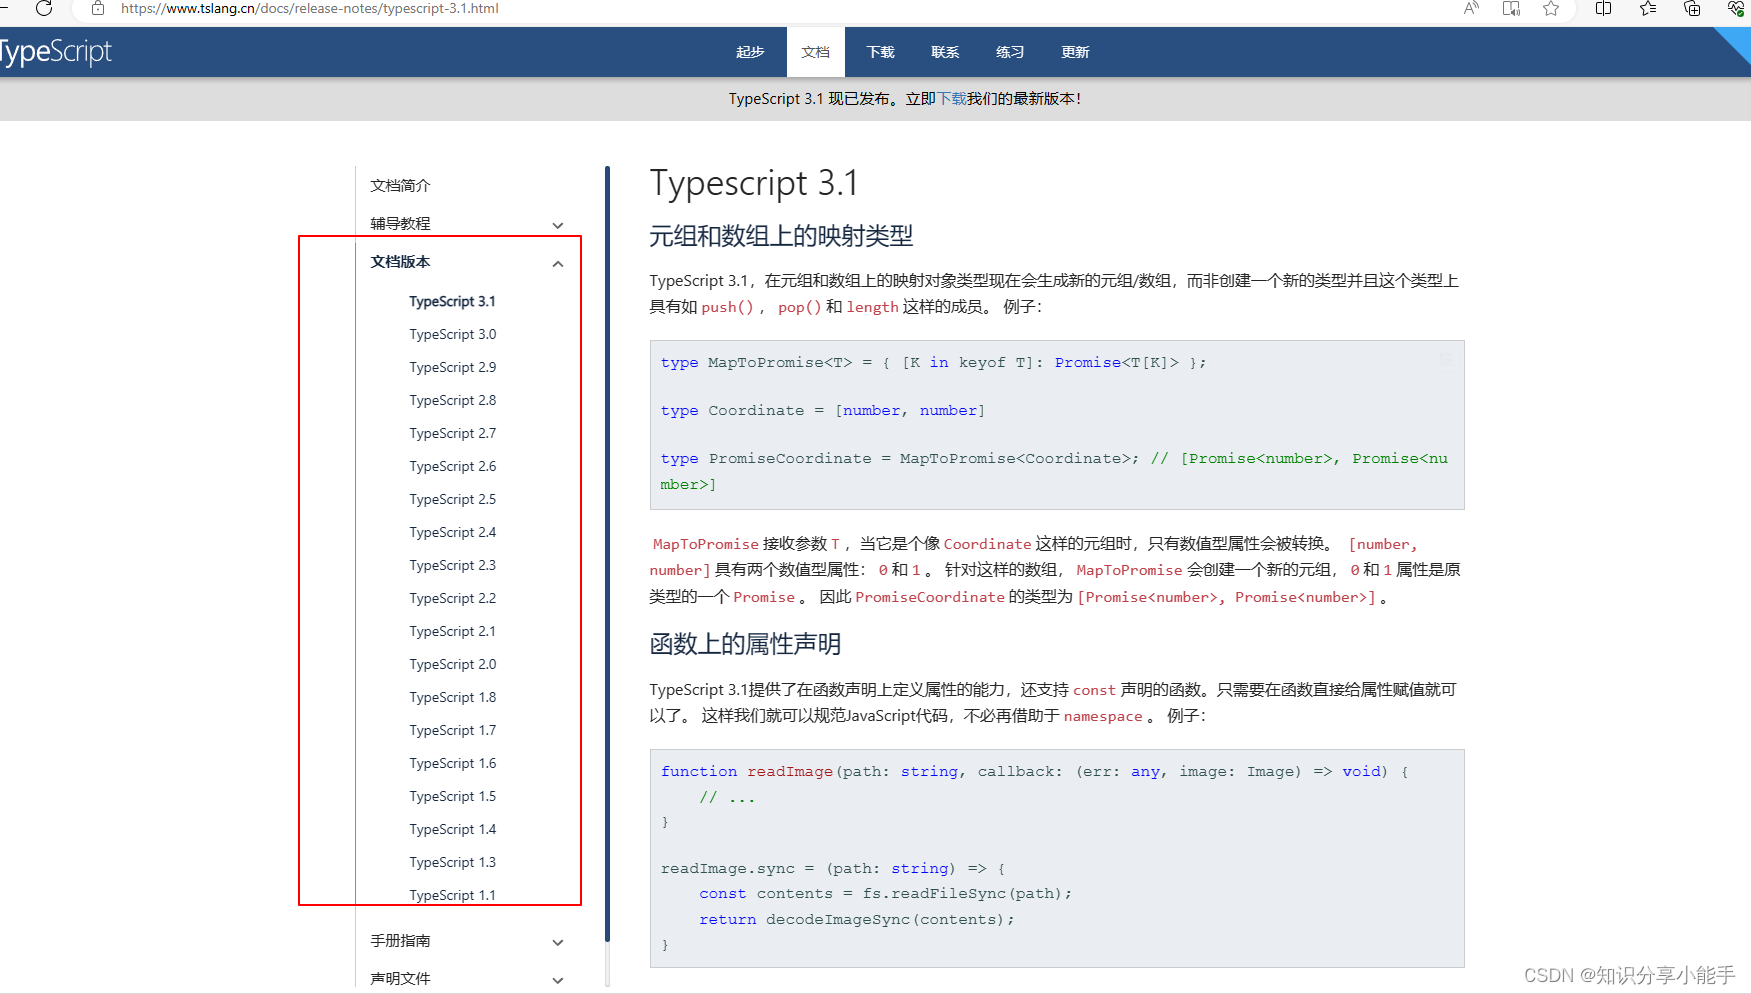Open split screen view
This screenshot has width=1751, height=994.
[1603, 8]
